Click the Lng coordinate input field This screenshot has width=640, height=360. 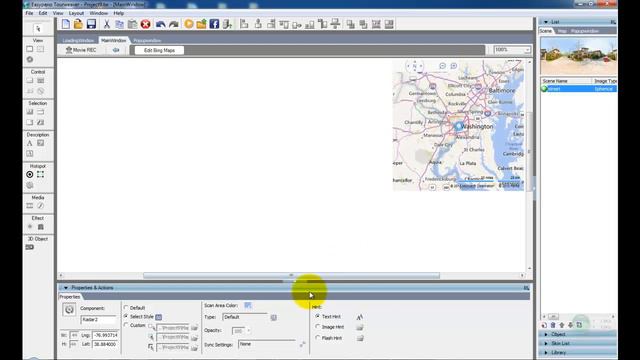[x=105, y=335]
